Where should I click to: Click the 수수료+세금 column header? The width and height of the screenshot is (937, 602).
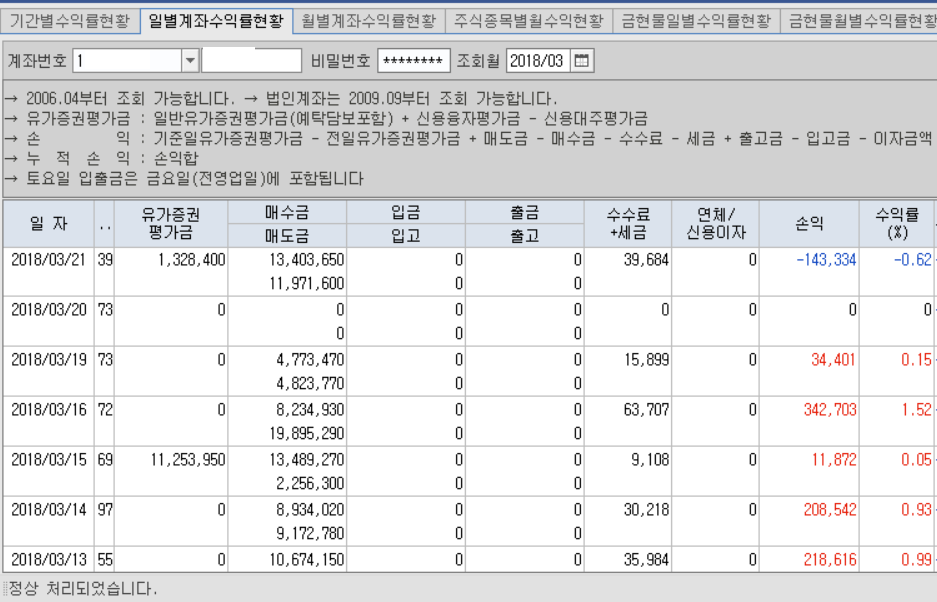628,224
